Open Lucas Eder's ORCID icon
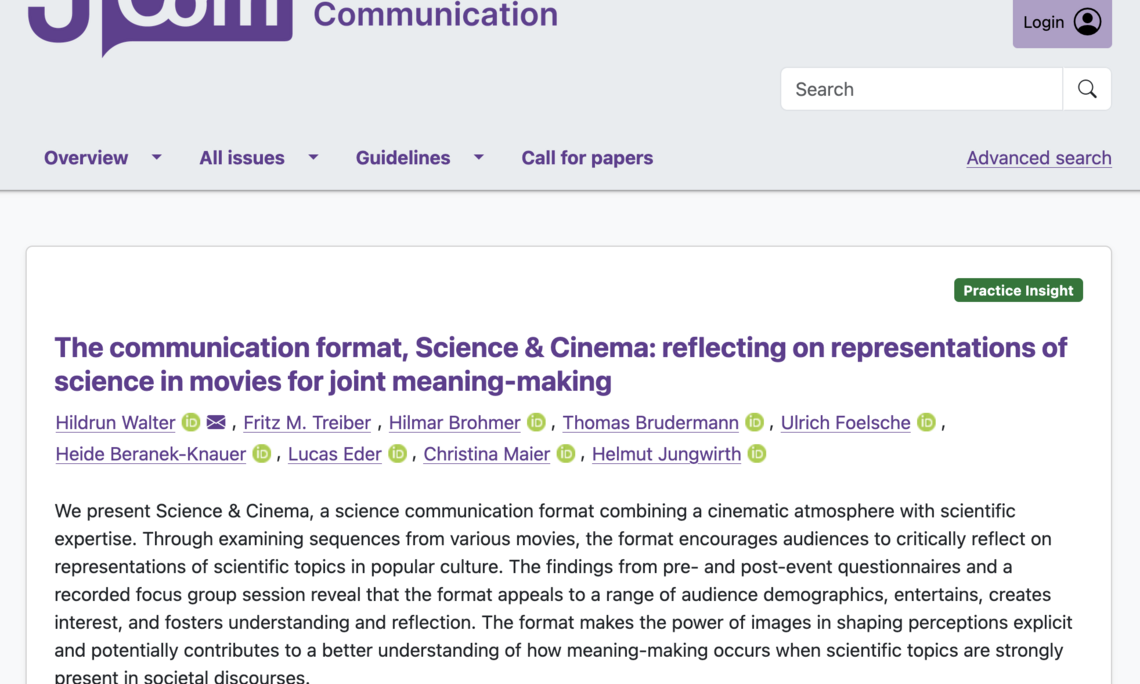This screenshot has width=1140, height=684. [397, 454]
